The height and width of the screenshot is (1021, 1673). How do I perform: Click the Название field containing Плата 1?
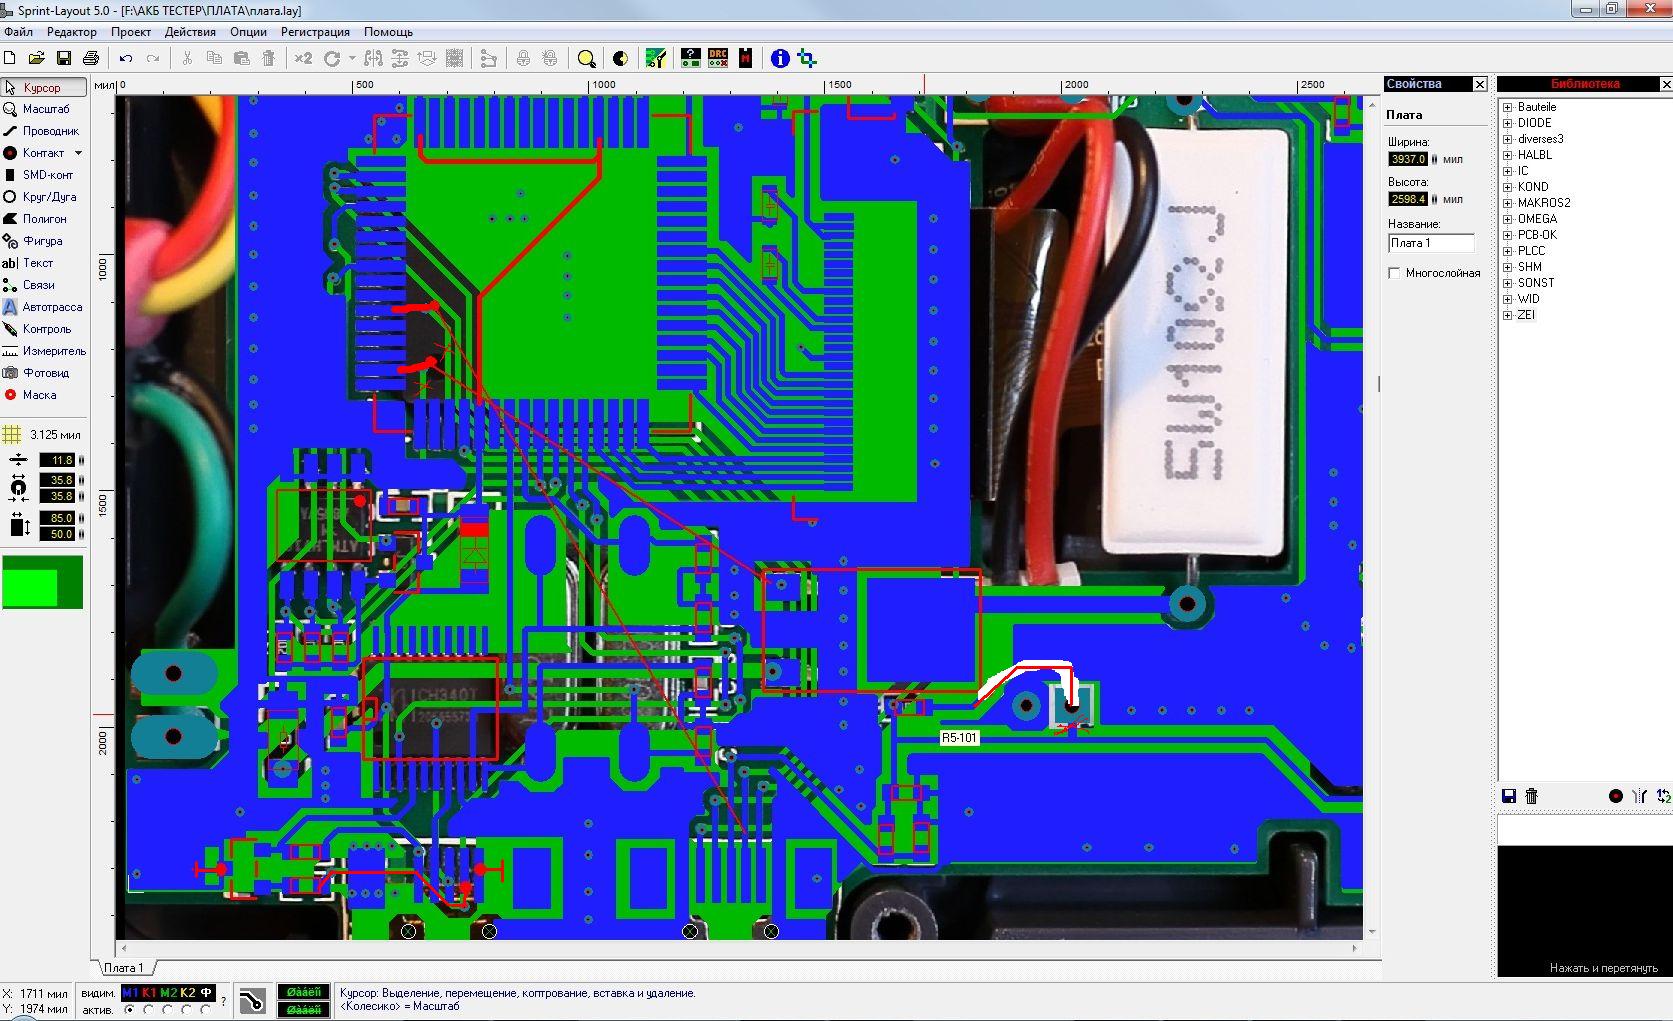point(1431,243)
